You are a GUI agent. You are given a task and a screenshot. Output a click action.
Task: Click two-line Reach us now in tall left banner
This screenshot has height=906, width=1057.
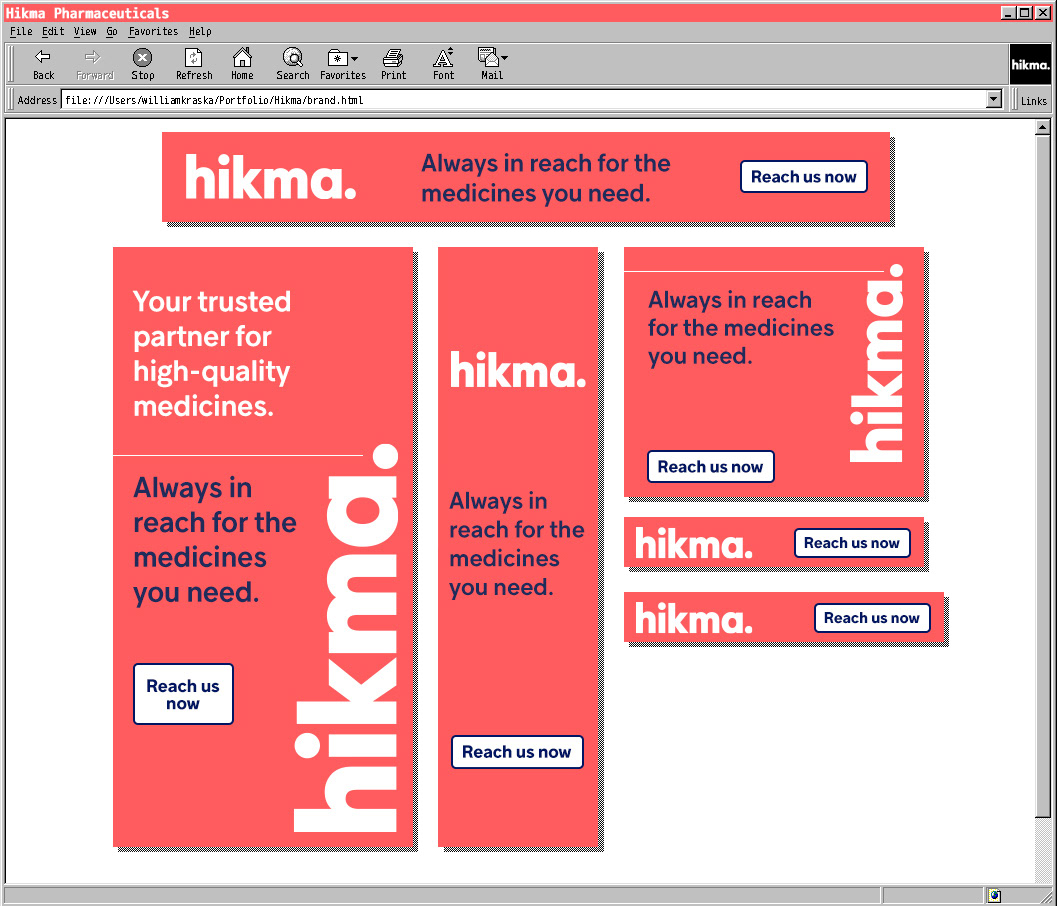coord(183,694)
